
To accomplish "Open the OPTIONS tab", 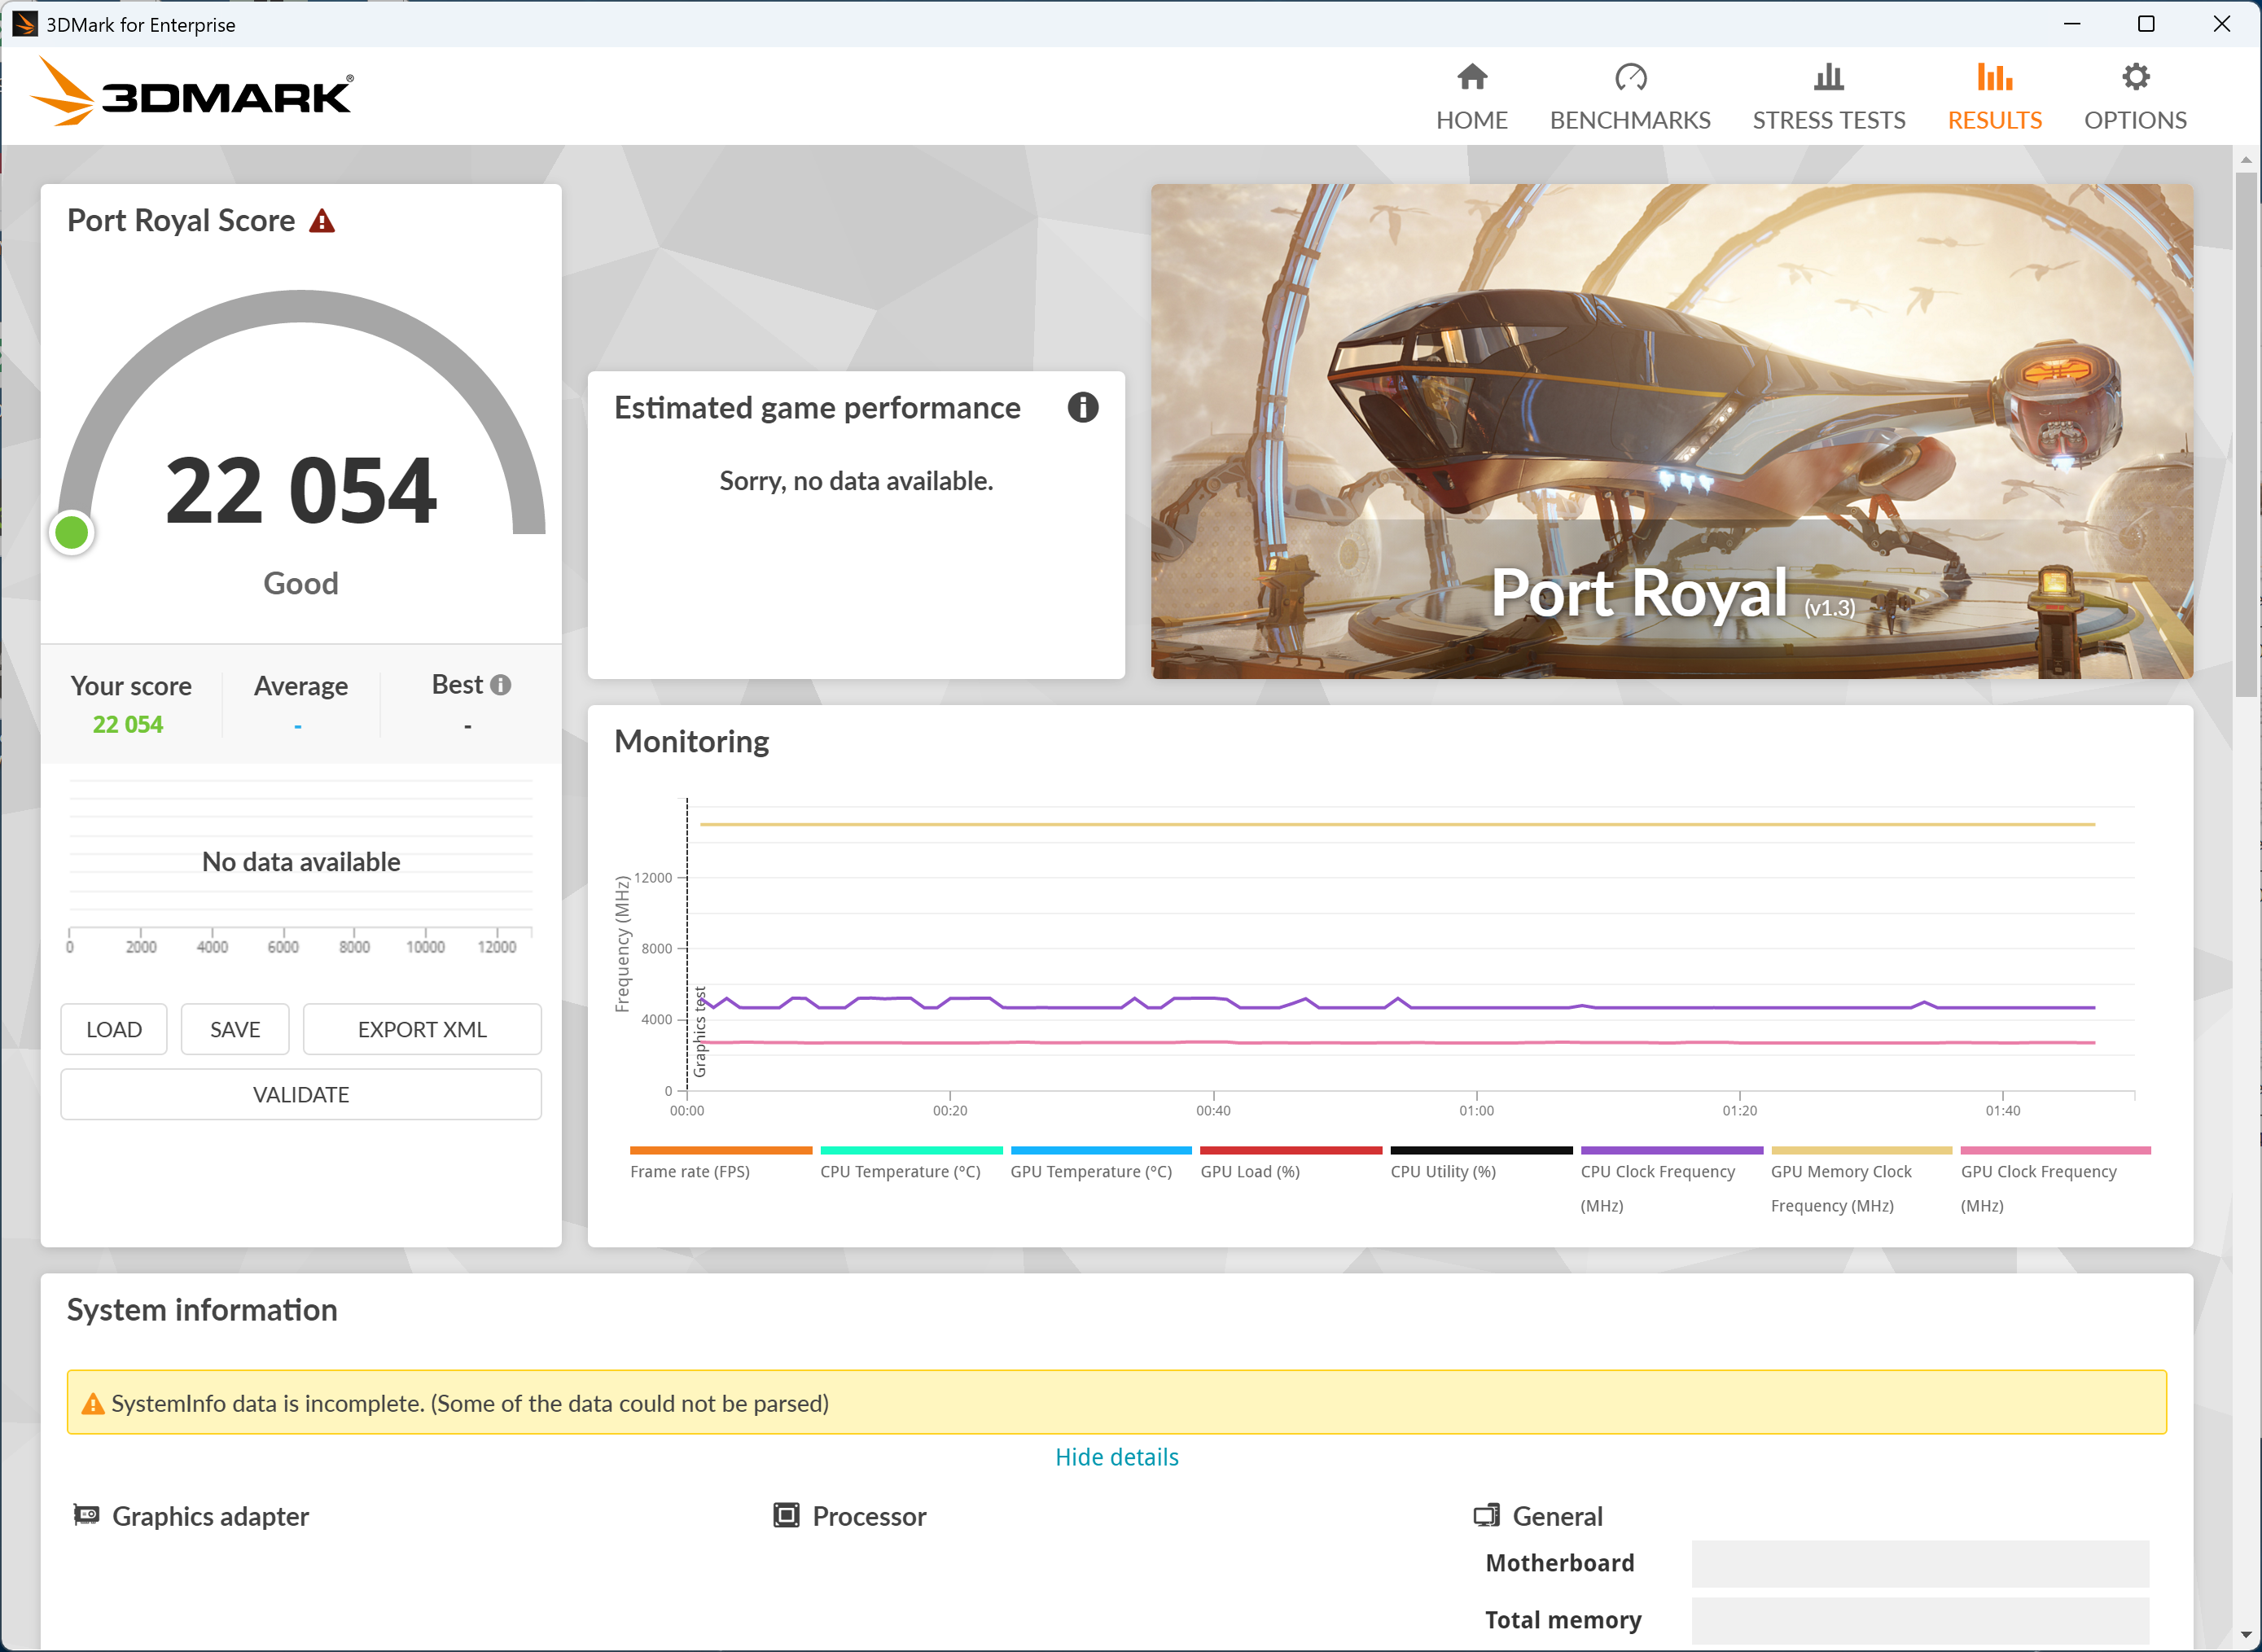I will tap(2135, 98).
